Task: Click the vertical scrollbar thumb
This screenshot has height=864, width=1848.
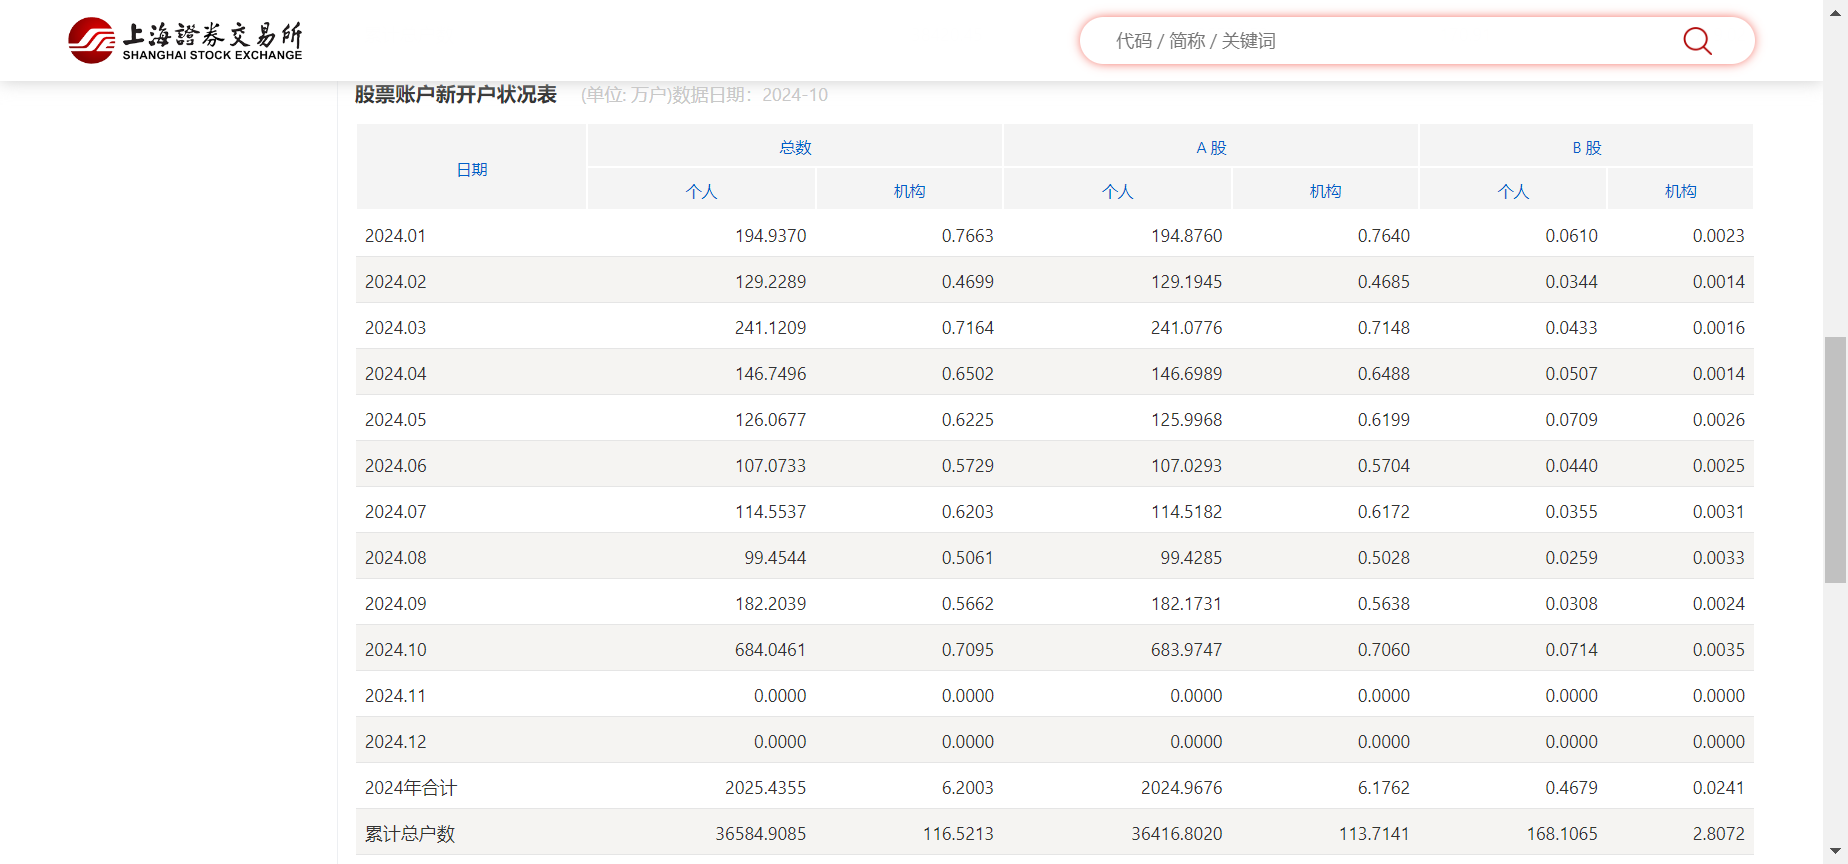Action: (x=1835, y=460)
